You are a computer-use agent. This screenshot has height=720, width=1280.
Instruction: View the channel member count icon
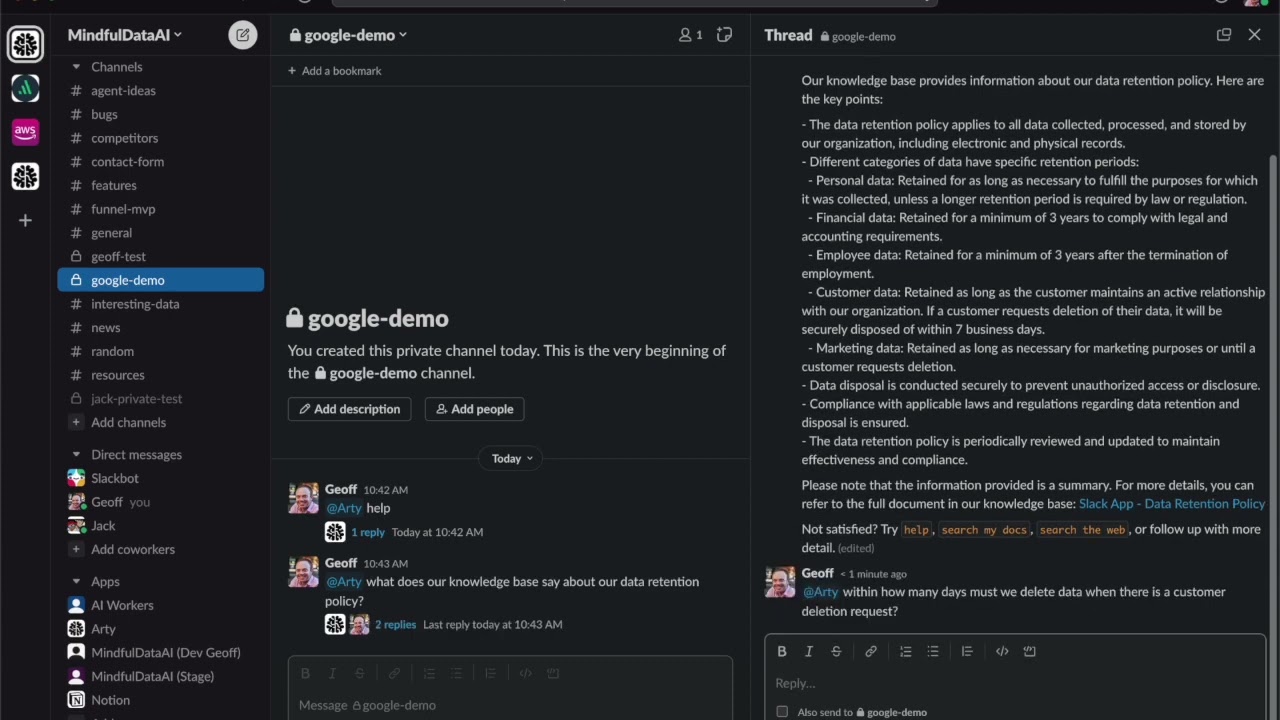click(690, 35)
